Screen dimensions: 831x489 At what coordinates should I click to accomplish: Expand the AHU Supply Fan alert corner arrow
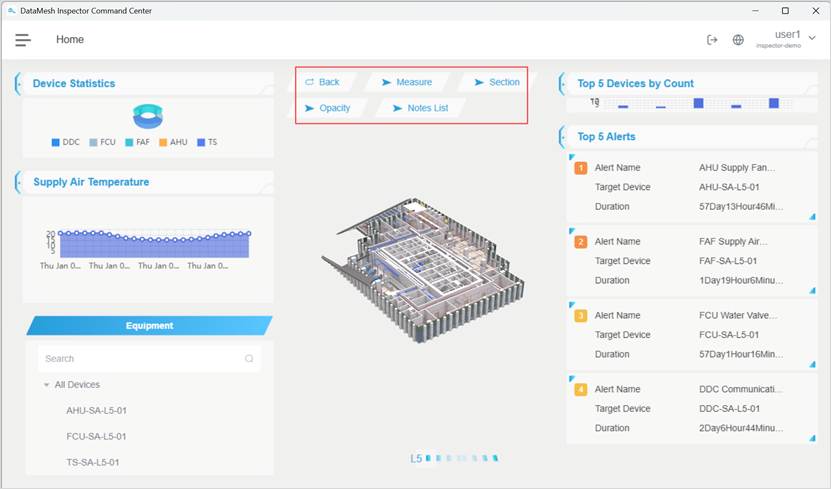click(x=812, y=215)
